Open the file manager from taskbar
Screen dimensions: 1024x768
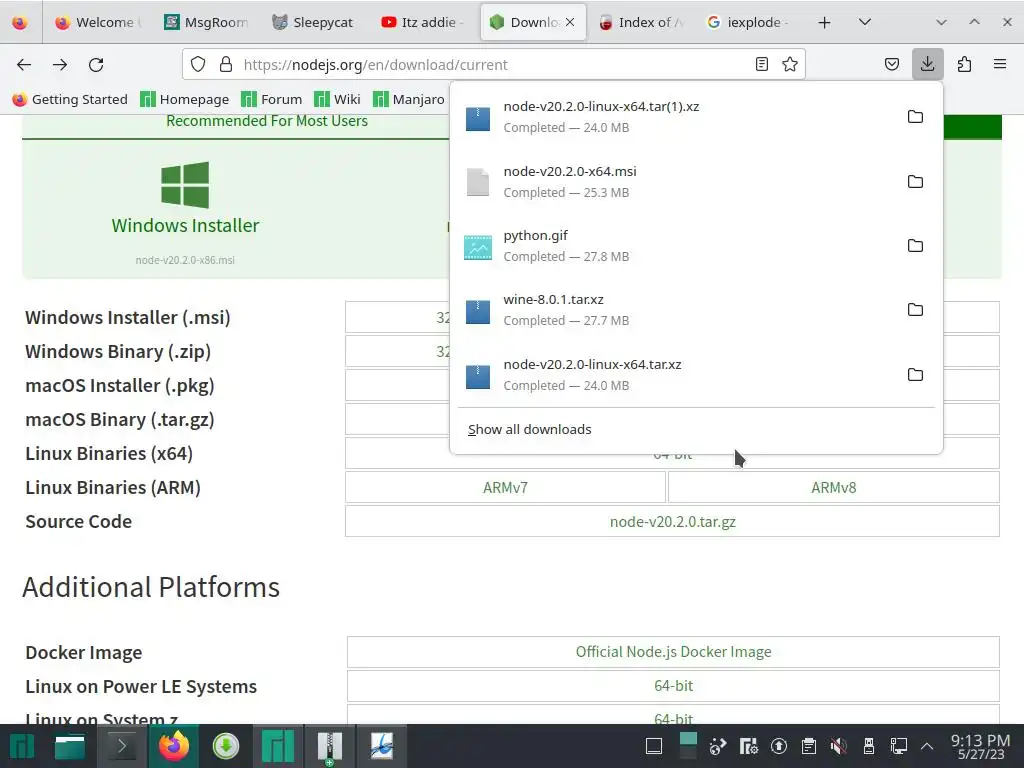click(70, 746)
